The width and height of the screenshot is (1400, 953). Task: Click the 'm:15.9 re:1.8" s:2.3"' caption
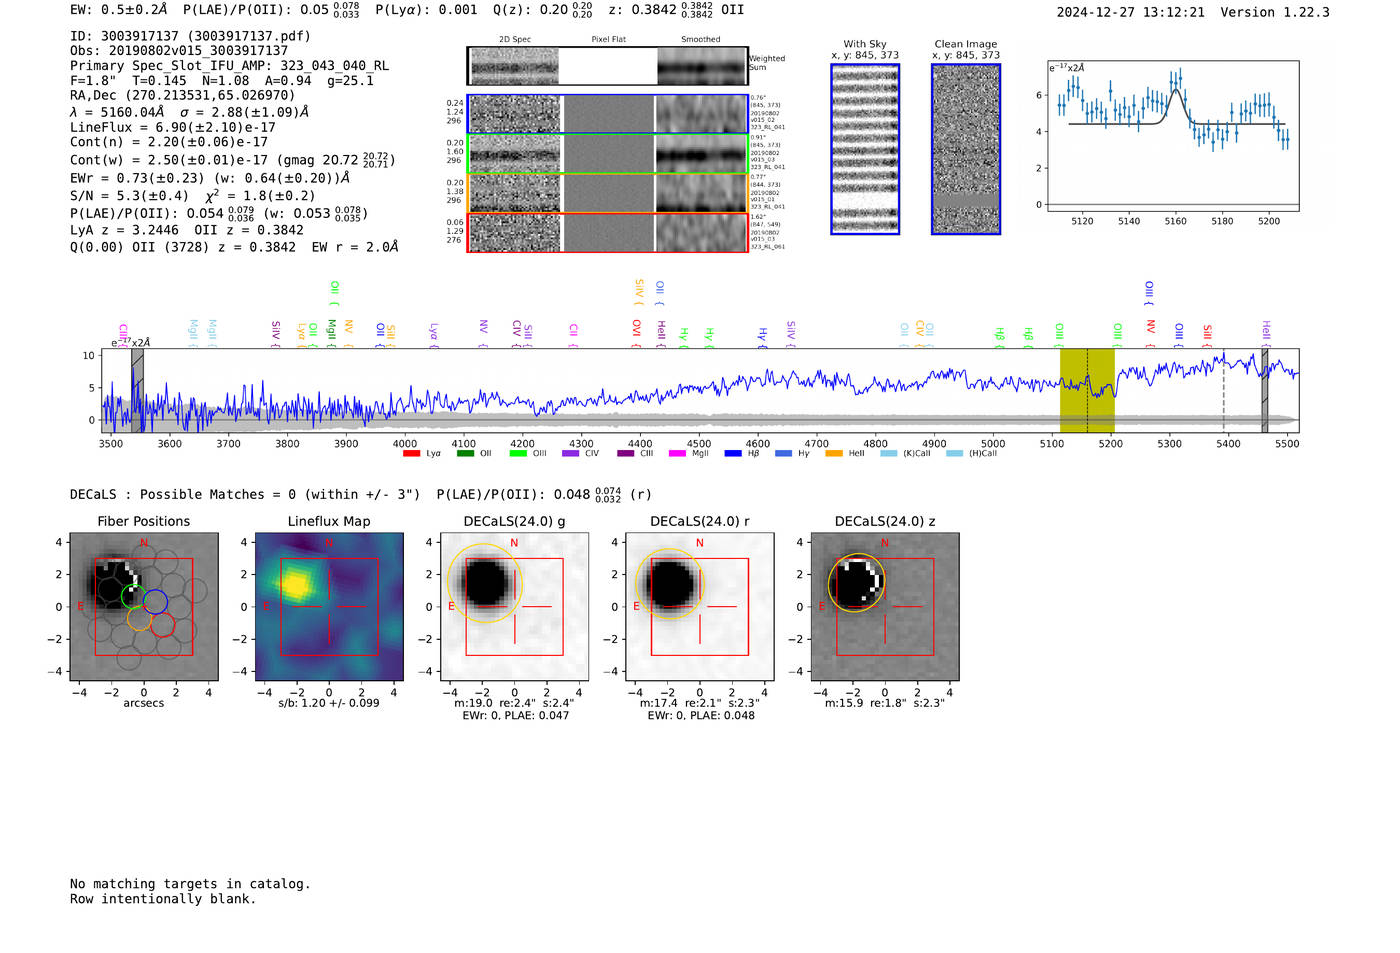click(x=885, y=703)
